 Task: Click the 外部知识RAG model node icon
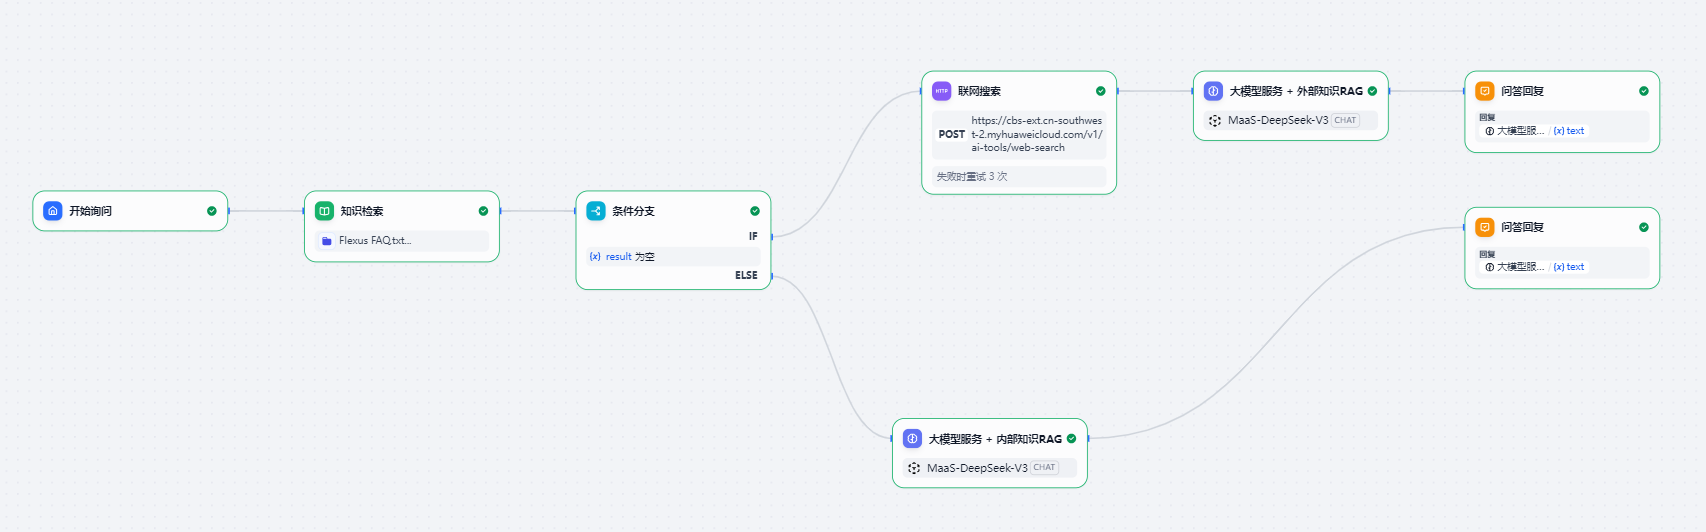(x=1213, y=91)
